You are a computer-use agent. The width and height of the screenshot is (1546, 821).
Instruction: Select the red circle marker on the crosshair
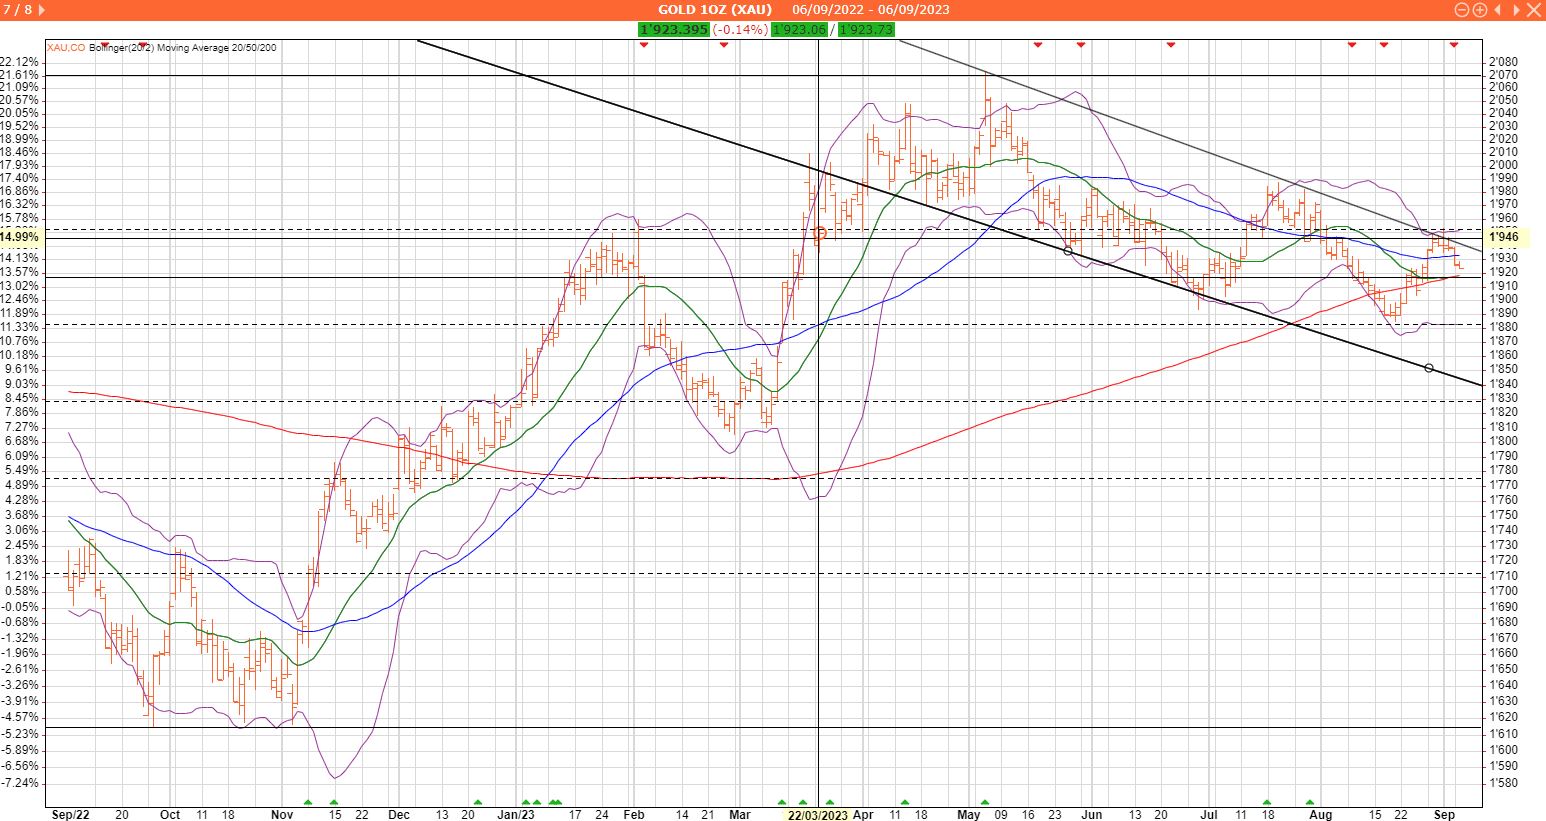point(819,234)
